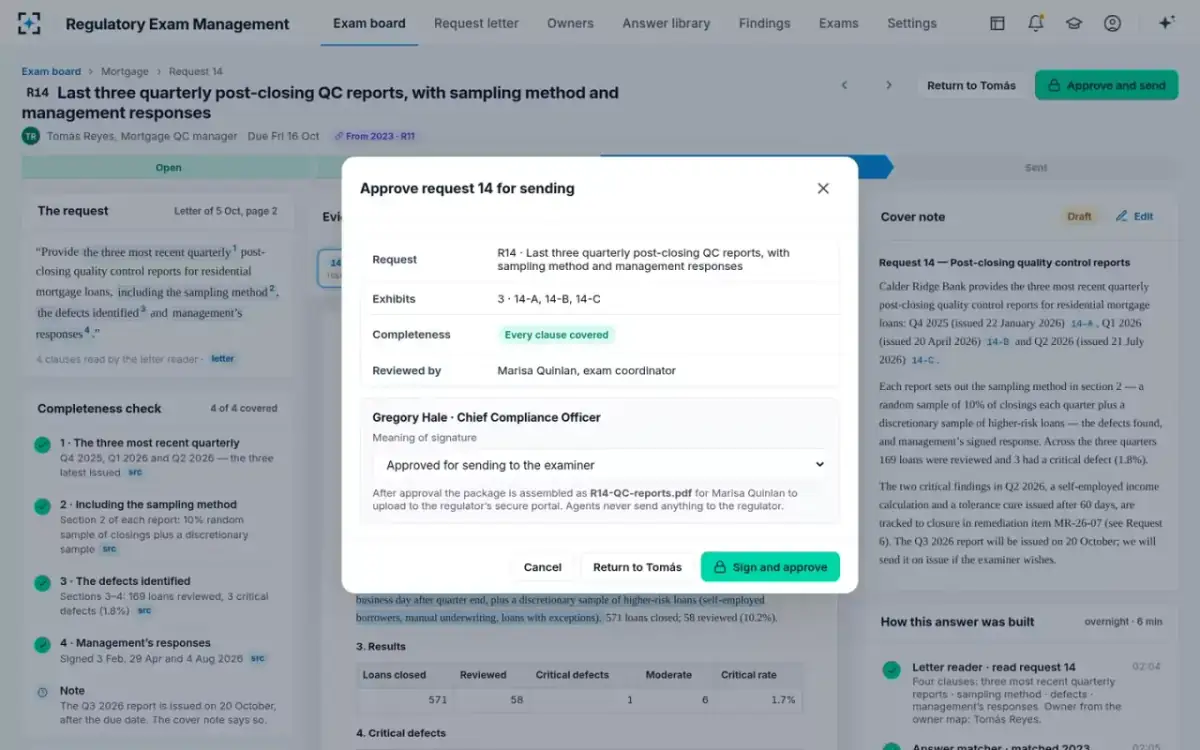Click src tag under defects identified clause
This screenshot has width=1200, height=750.
(x=144, y=610)
